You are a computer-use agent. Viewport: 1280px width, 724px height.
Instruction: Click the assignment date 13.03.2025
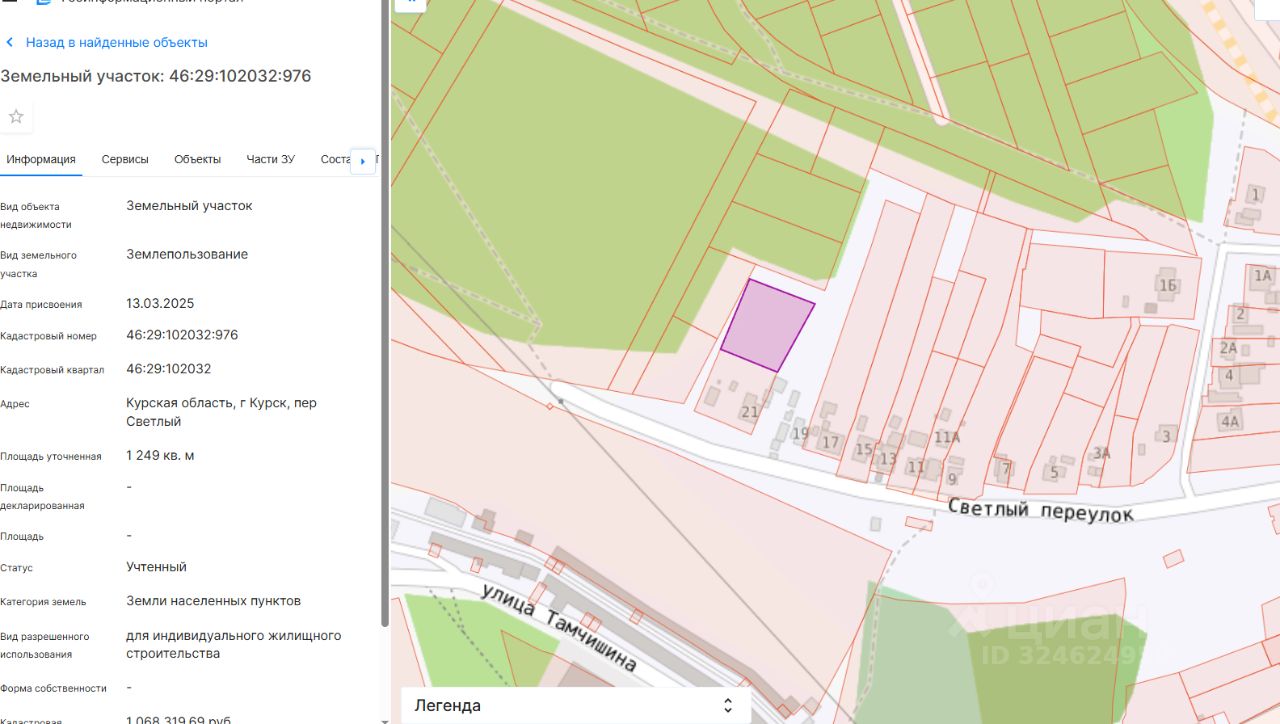160,303
